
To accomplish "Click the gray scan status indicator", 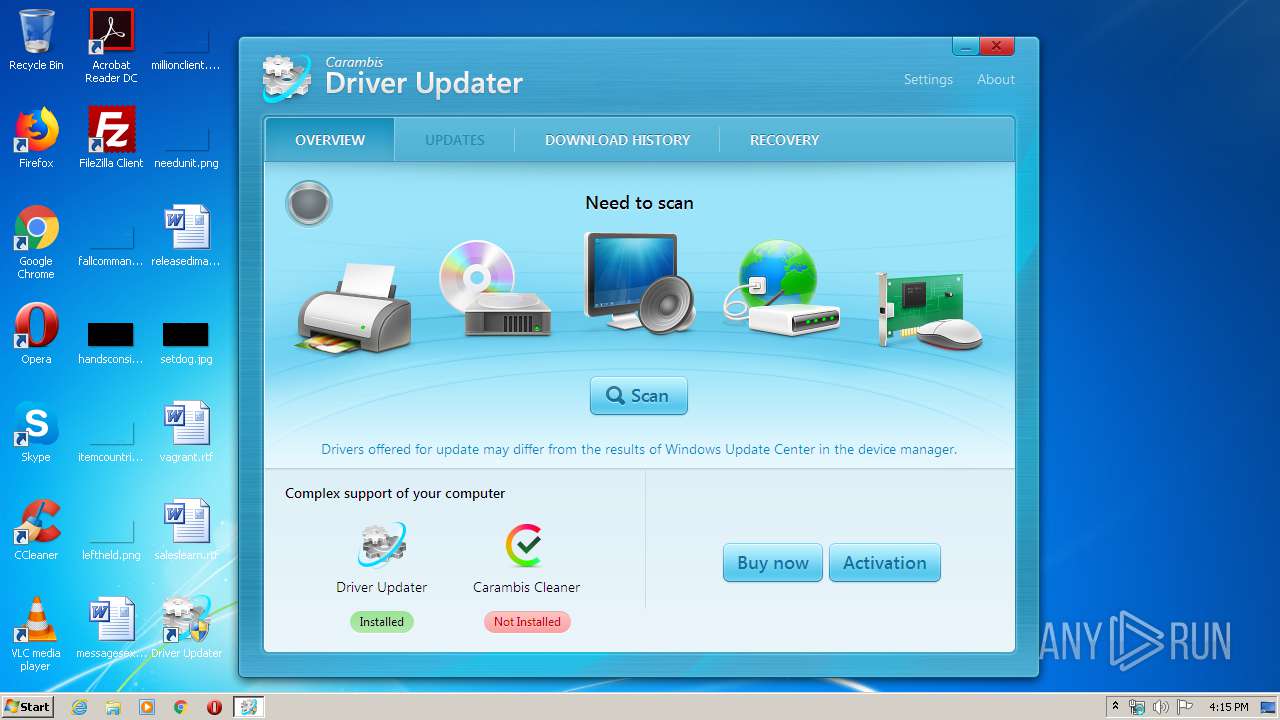I will click(x=309, y=203).
